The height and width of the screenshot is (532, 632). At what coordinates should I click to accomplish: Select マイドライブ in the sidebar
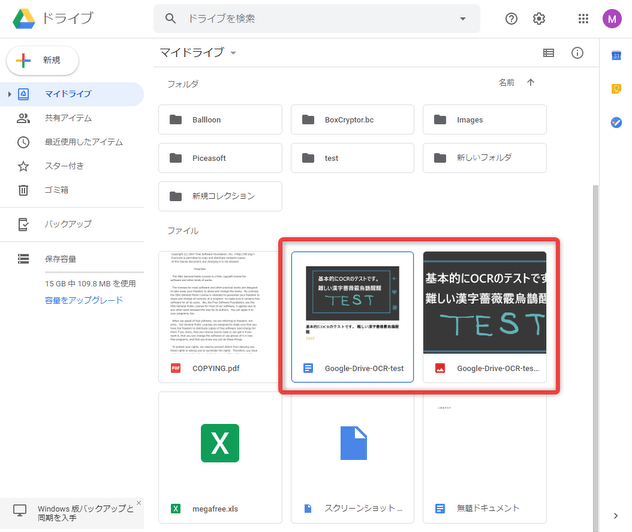pyautogui.click(x=72, y=94)
